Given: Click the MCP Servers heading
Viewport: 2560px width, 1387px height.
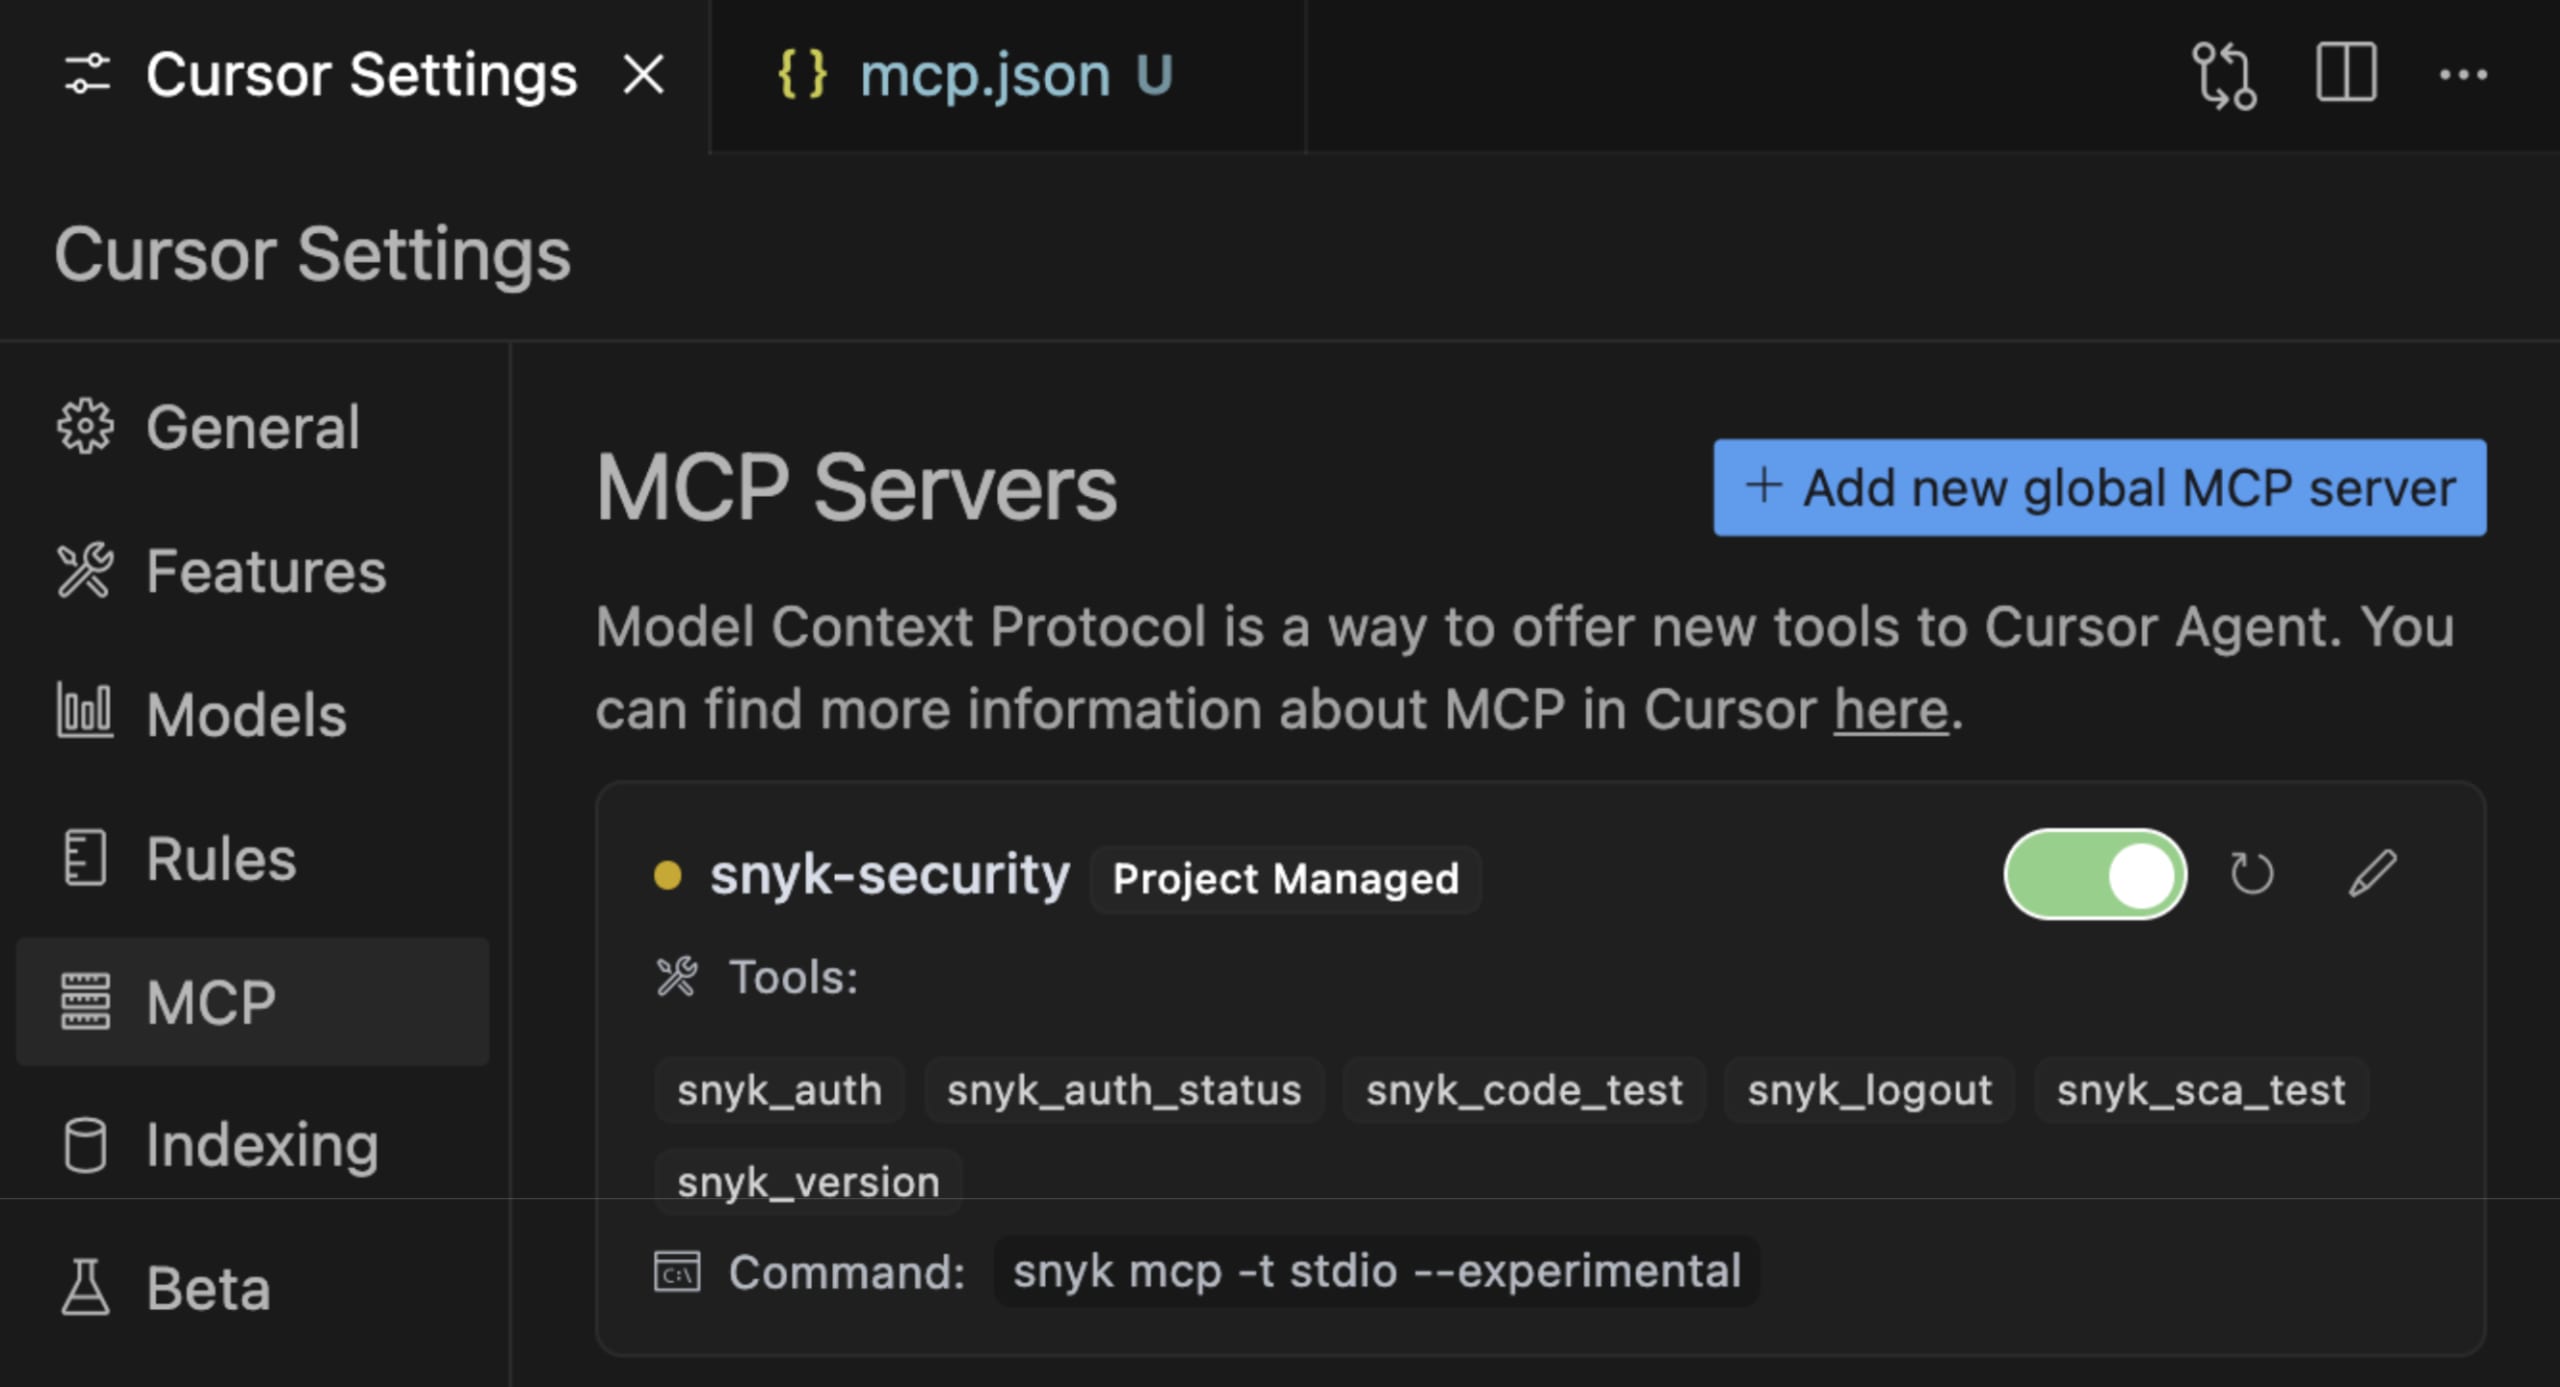Looking at the screenshot, I should click(x=856, y=488).
